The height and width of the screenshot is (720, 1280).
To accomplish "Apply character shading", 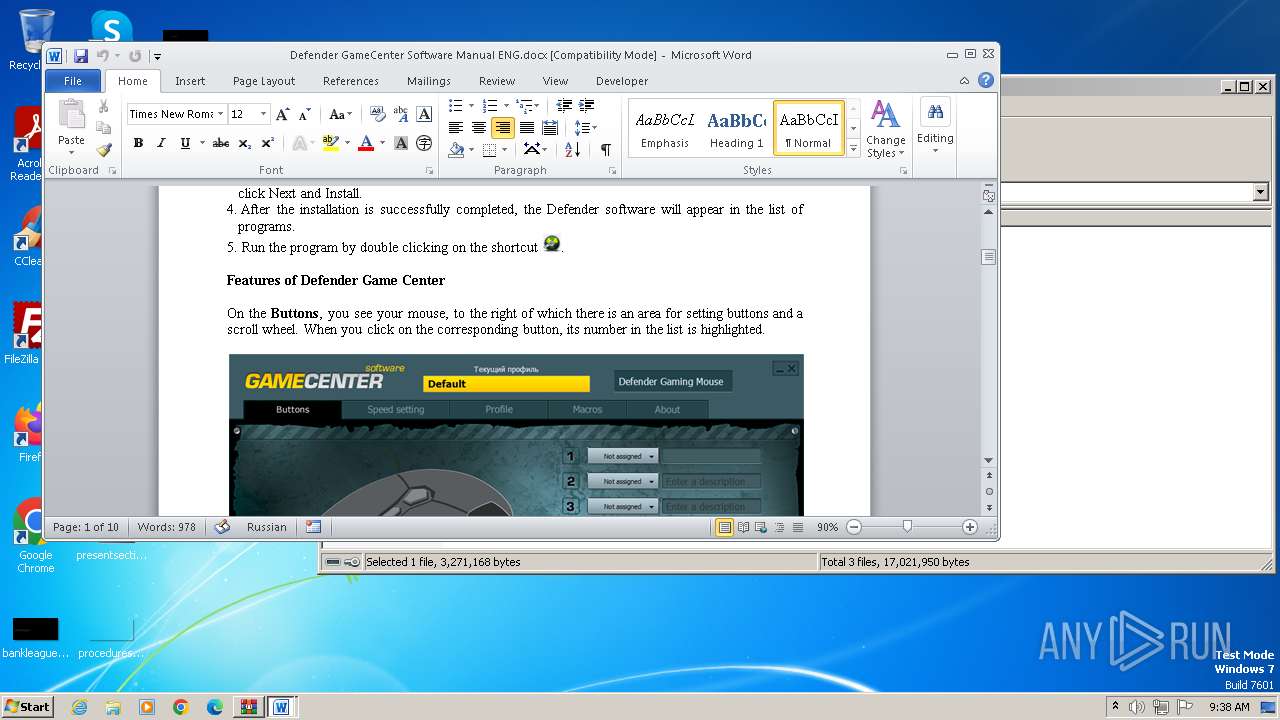I will point(401,143).
